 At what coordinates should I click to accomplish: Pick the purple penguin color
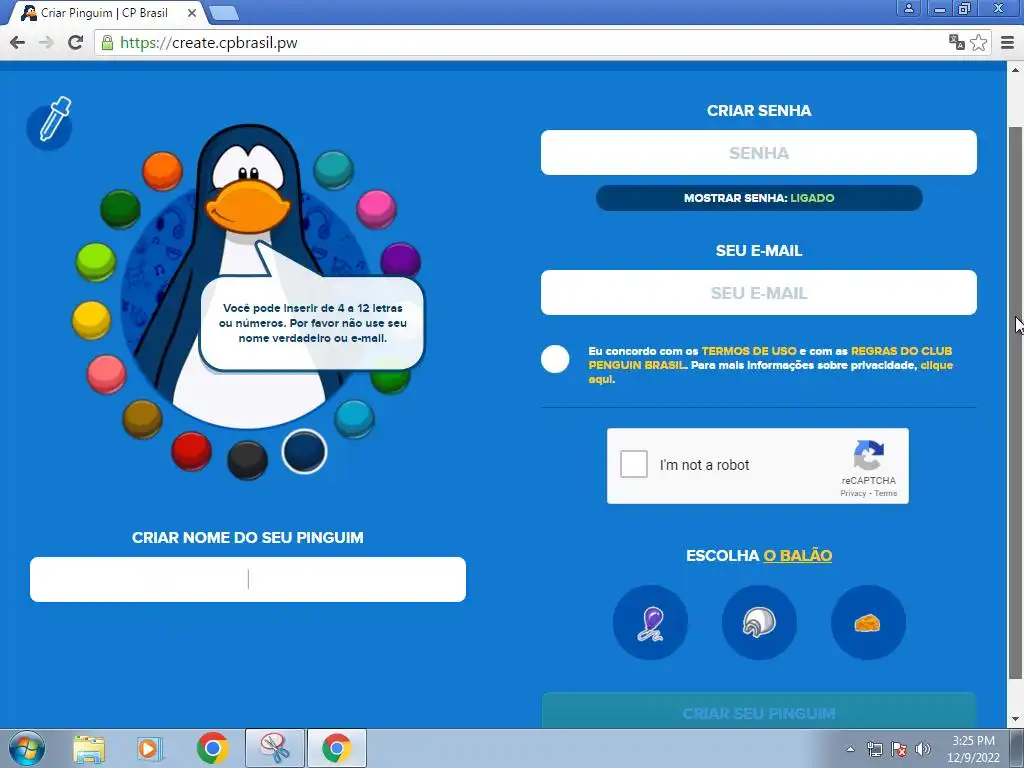point(400,260)
